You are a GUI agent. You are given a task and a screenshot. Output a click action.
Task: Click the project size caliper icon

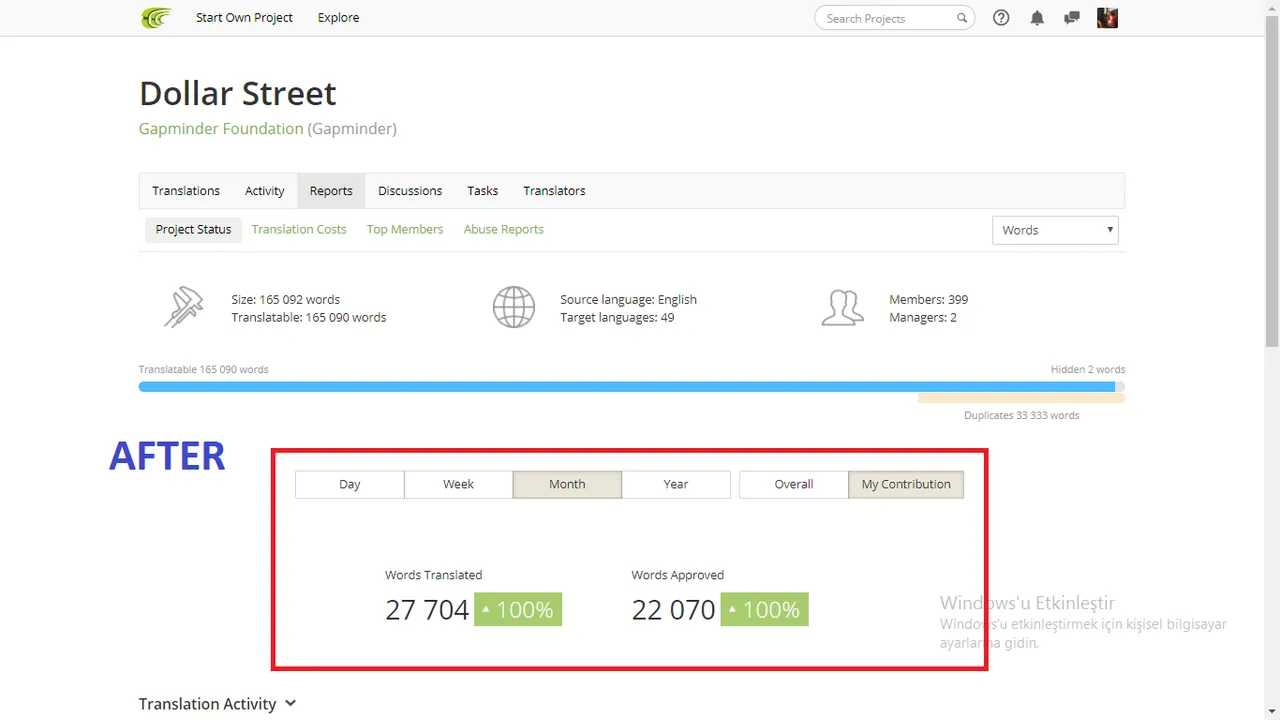[184, 307]
